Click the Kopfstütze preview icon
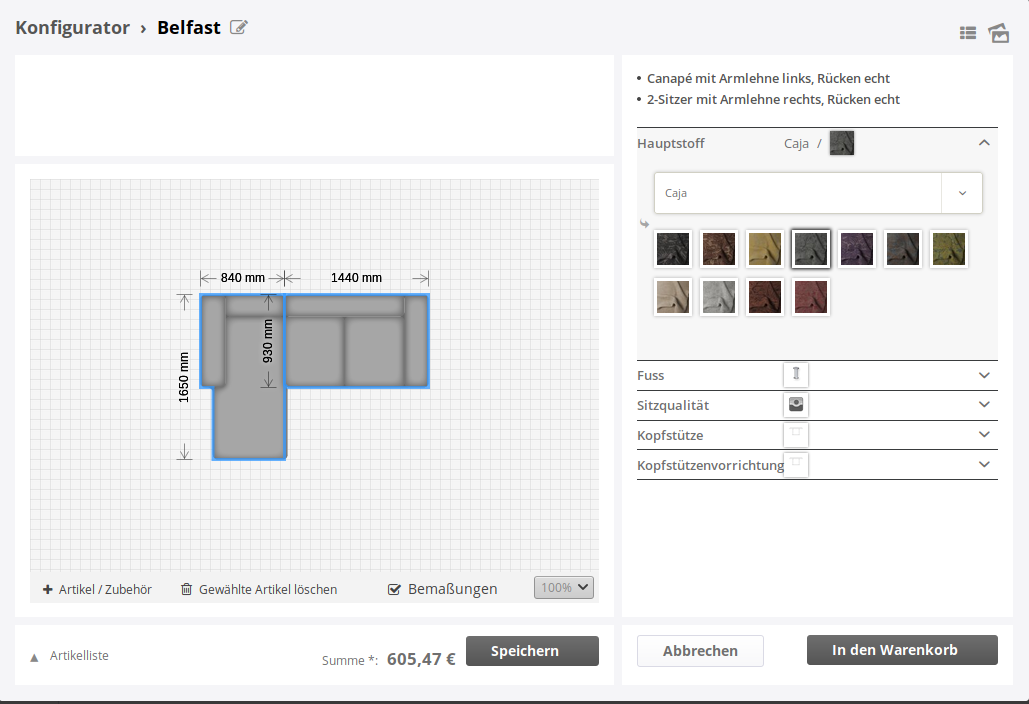Screen dimensions: 1029x704 tap(796, 435)
